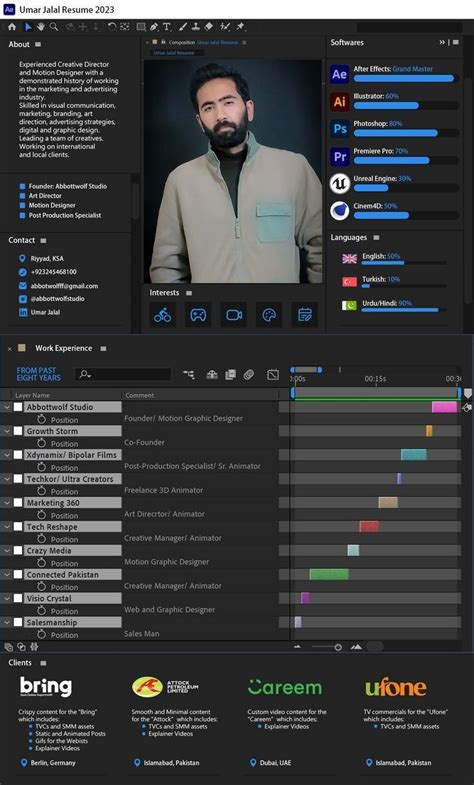The width and height of the screenshot is (474, 785).
Task: Collapse the Xdynamix/ Bipolar Films layer chevron
Action: (7, 455)
